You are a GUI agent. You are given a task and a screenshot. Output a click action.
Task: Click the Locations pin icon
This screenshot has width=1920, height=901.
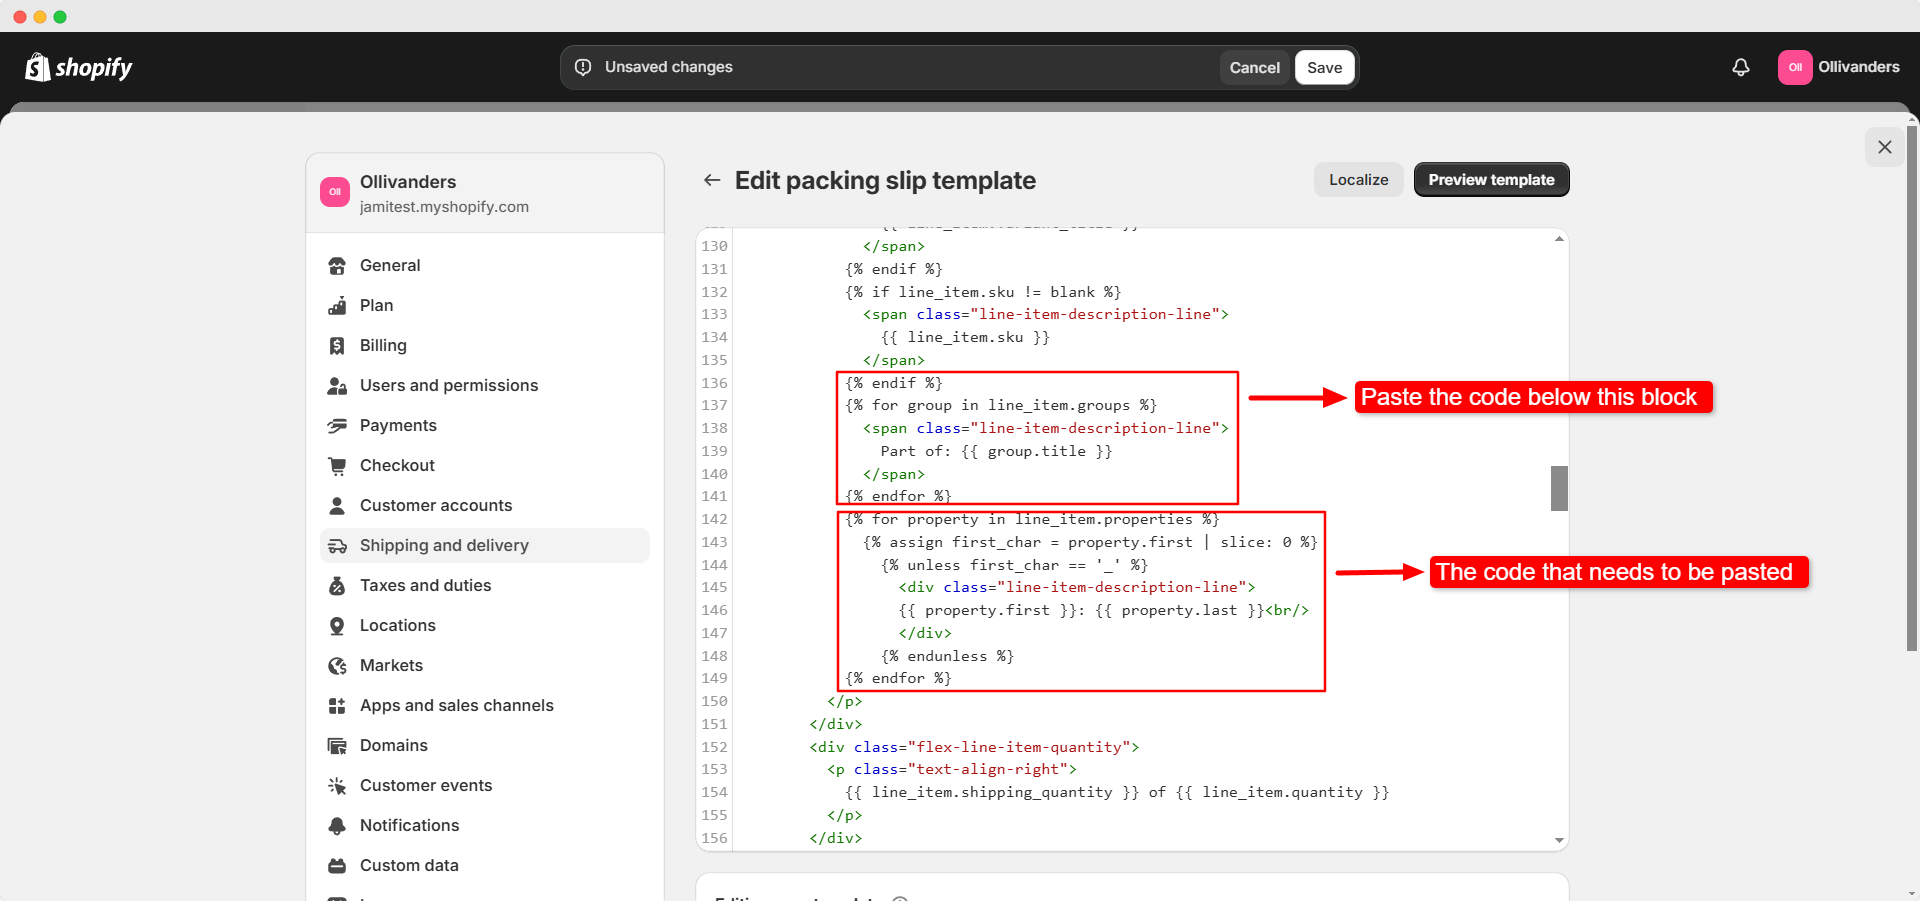click(337, 626)
